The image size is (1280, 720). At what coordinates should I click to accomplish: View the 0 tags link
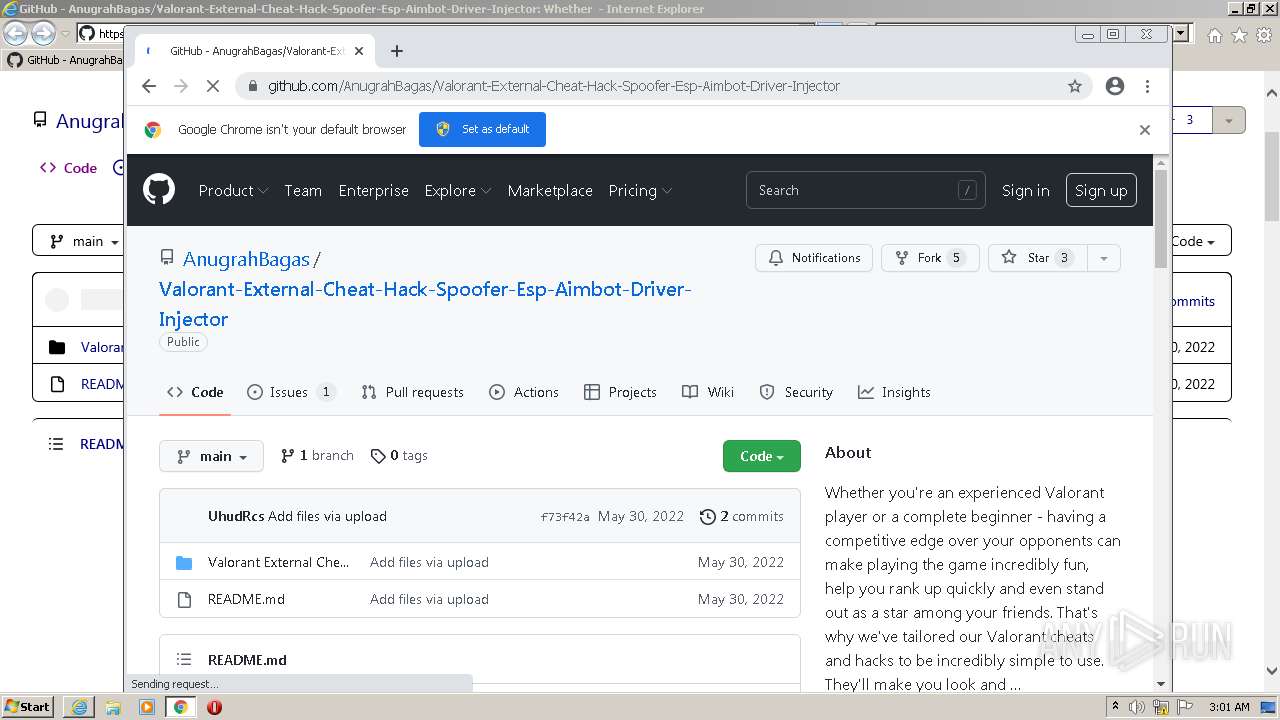pos(399,456)
